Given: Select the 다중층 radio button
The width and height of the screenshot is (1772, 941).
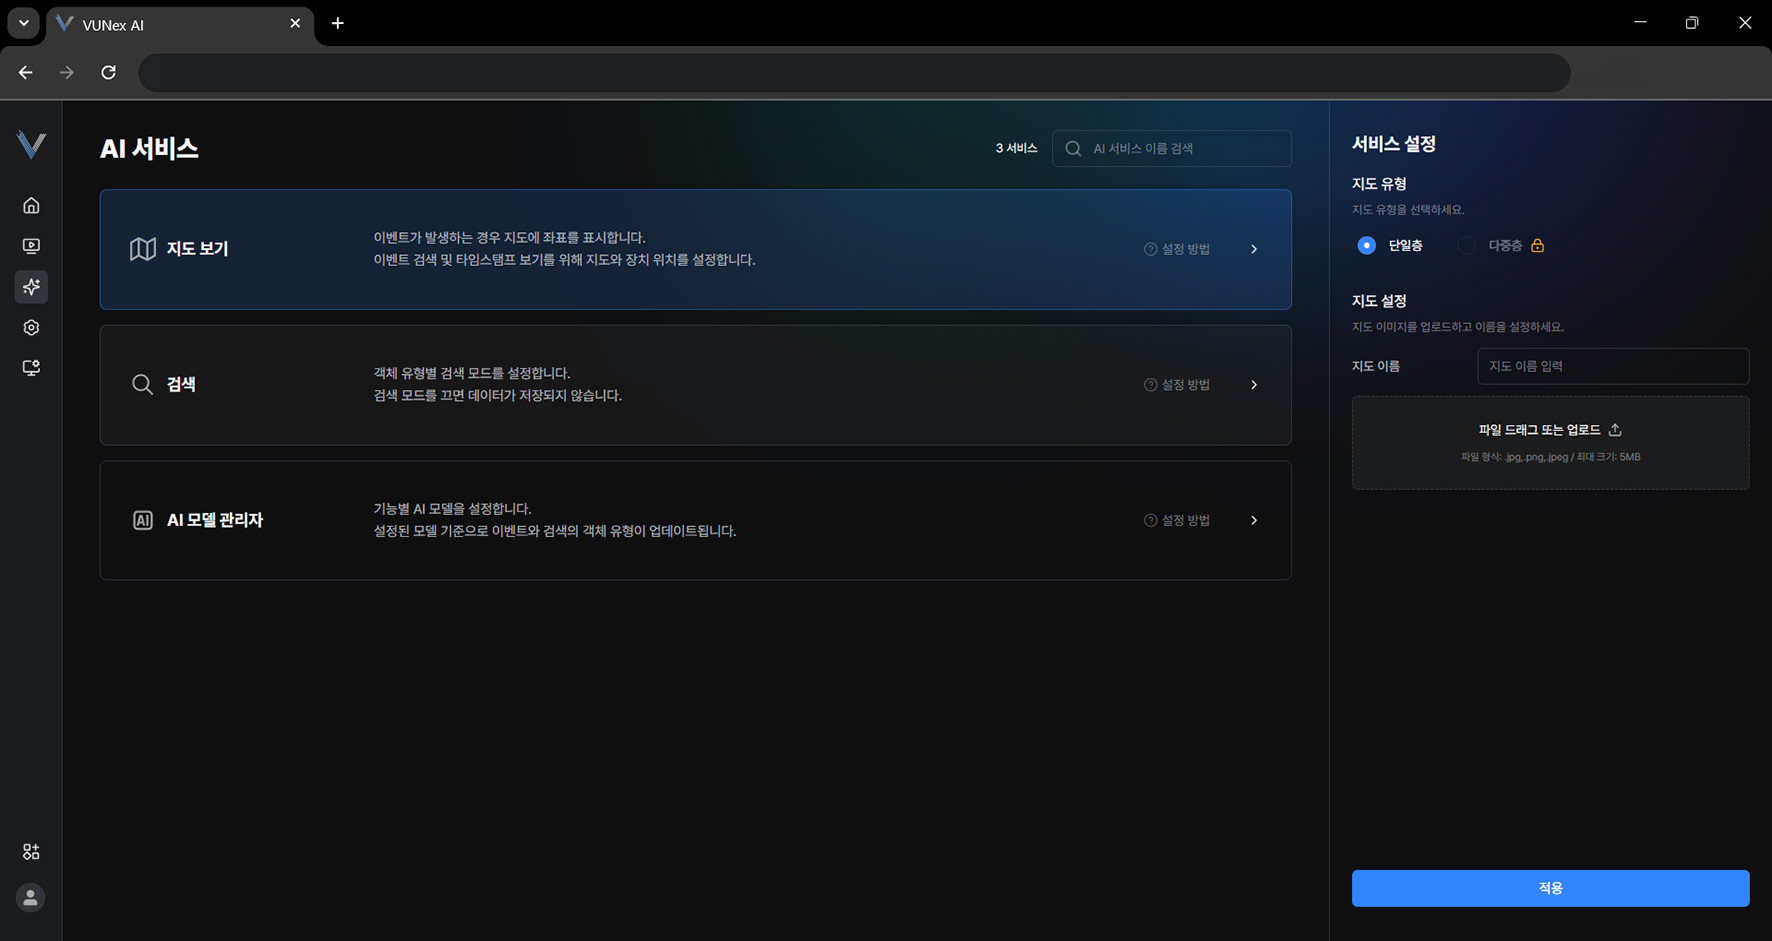Looking at the screenshot, I should click(1466, 246).
